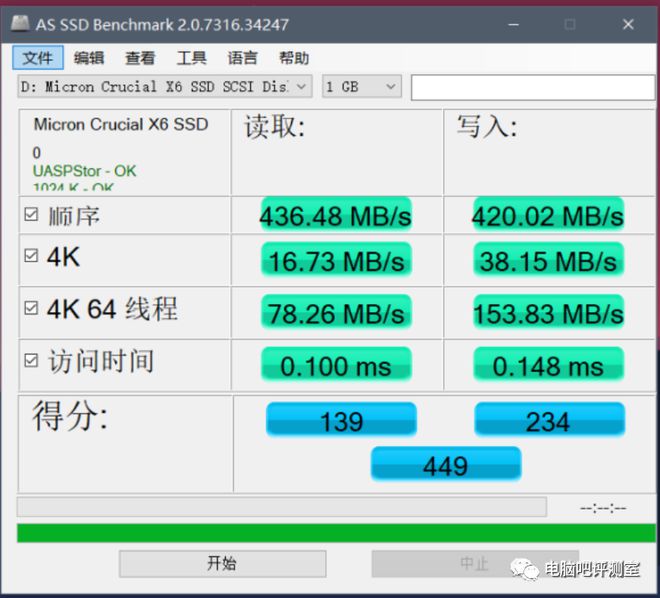Expand the 1 GB test size dropdown
The image size is (660, 598).
(x=362, y=87)
